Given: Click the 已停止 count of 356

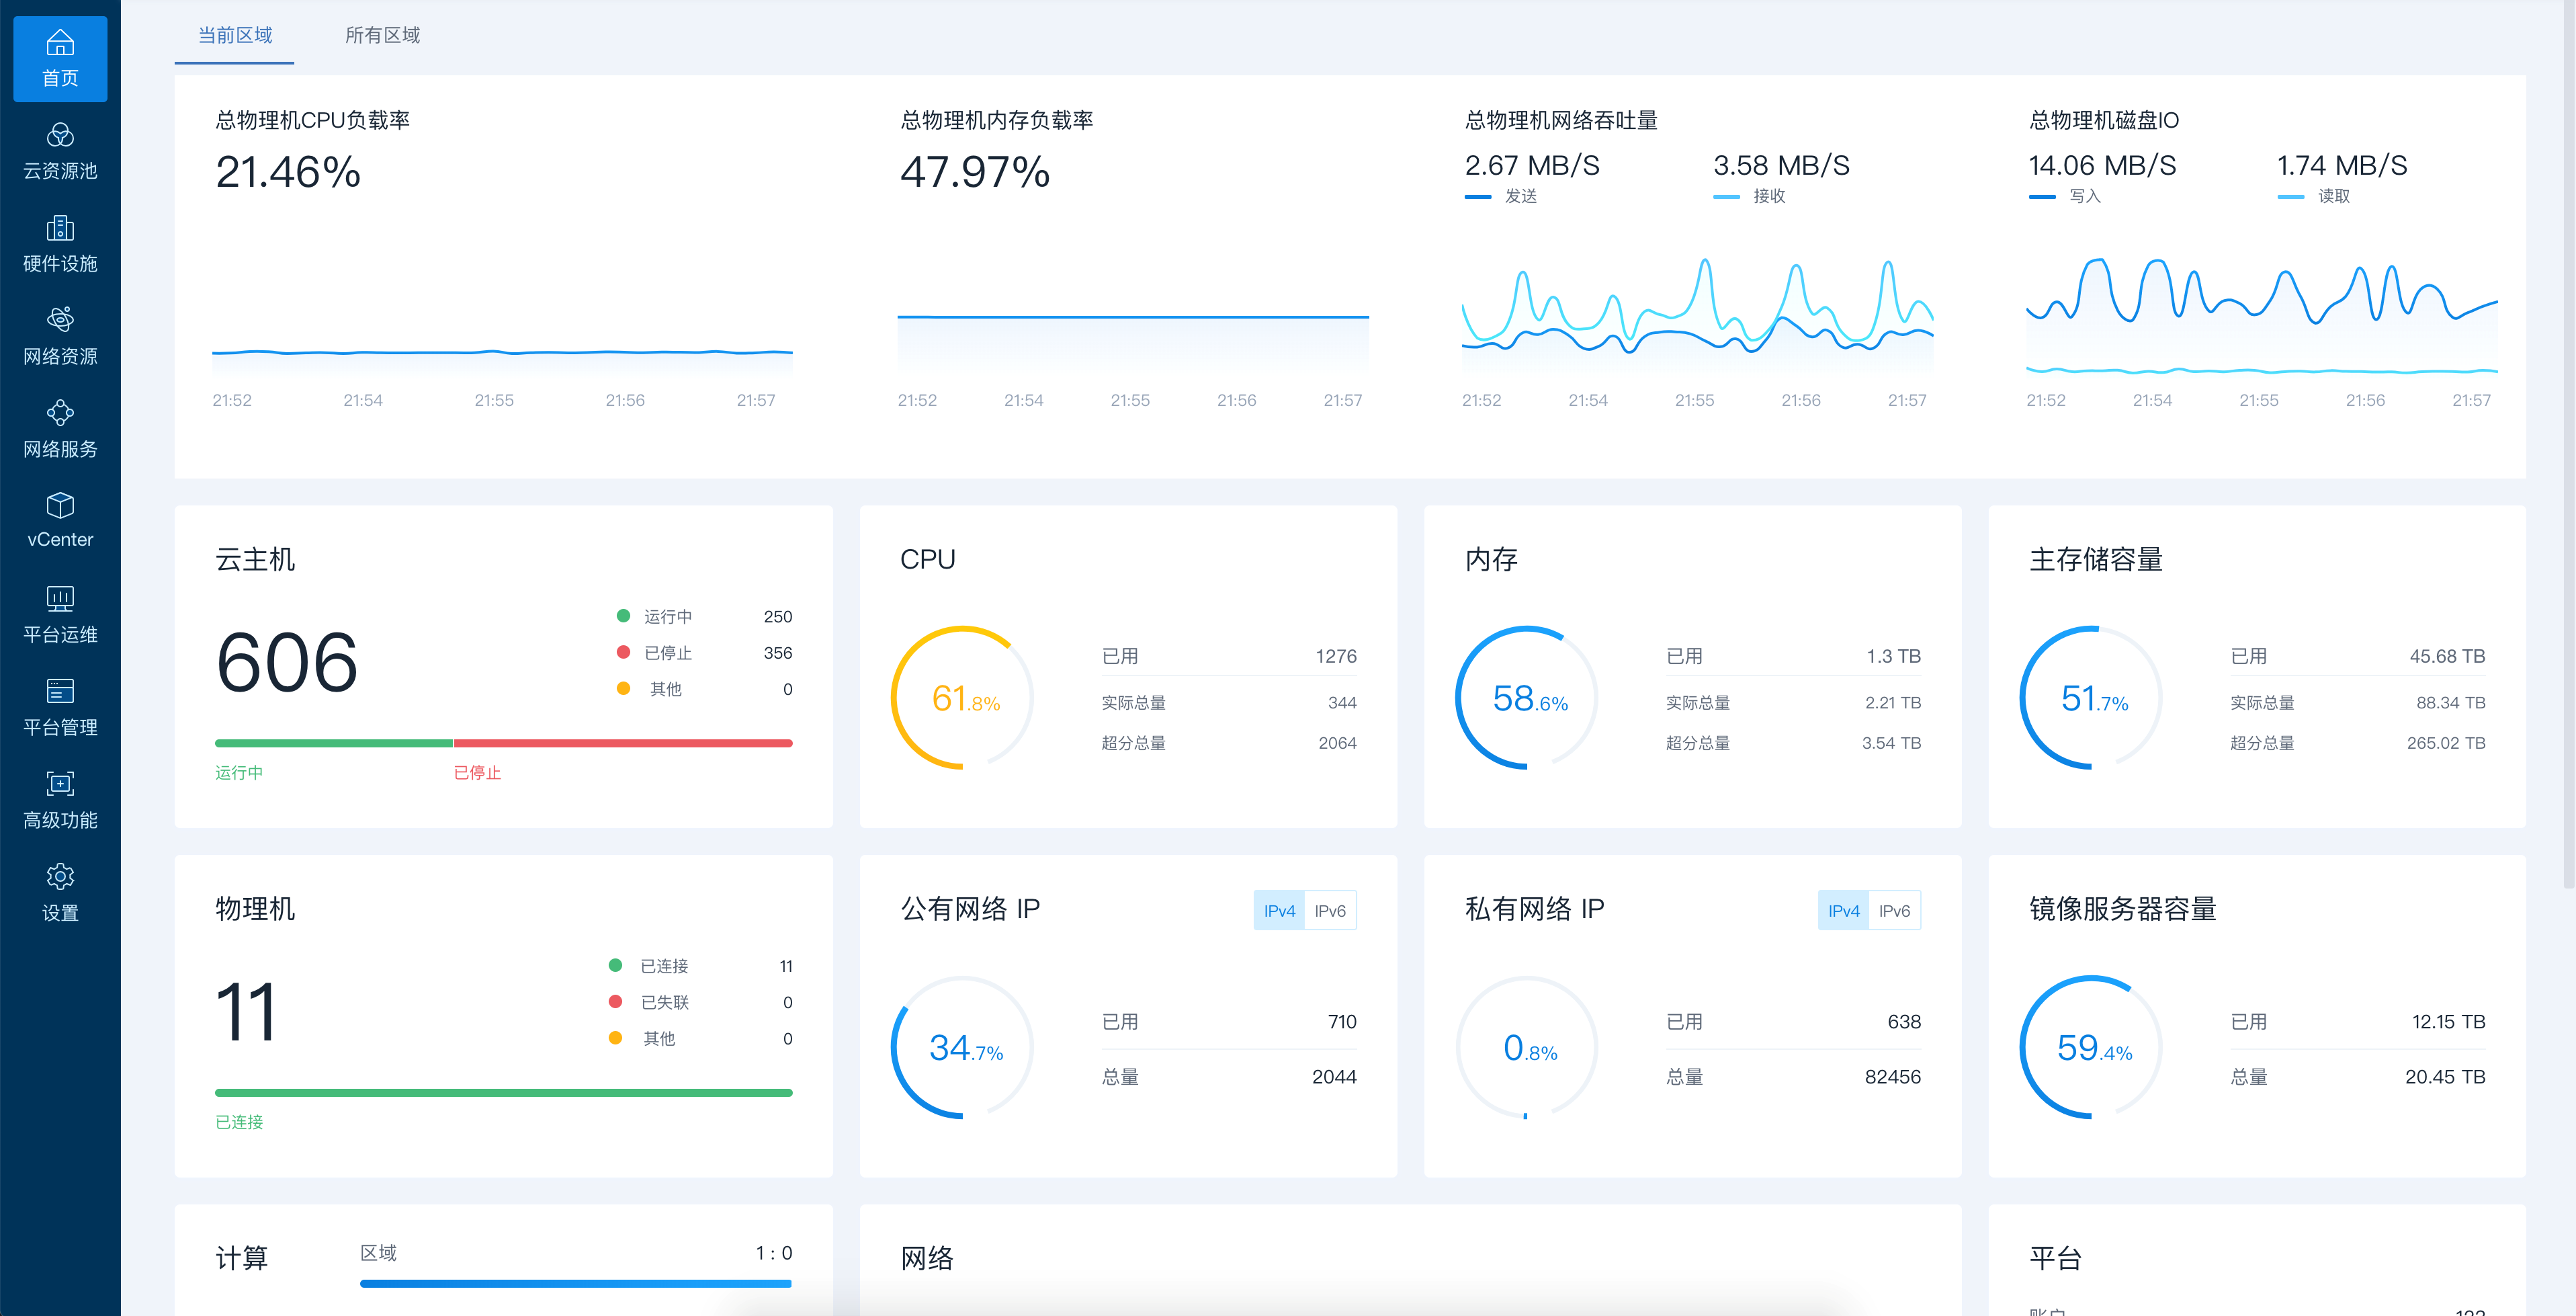Looking at the screenshot, I should 777,653.
